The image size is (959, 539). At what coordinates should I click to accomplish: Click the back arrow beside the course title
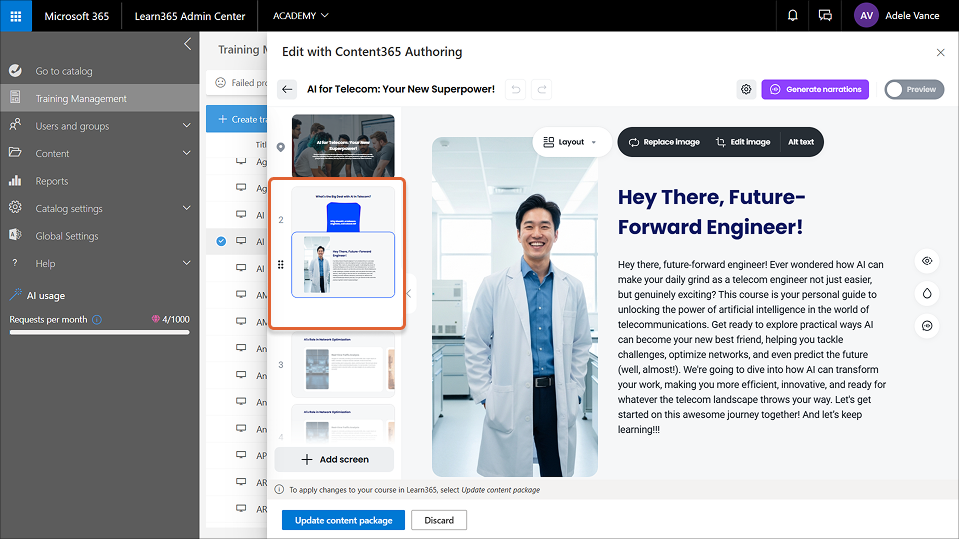[x=288, y=89]
